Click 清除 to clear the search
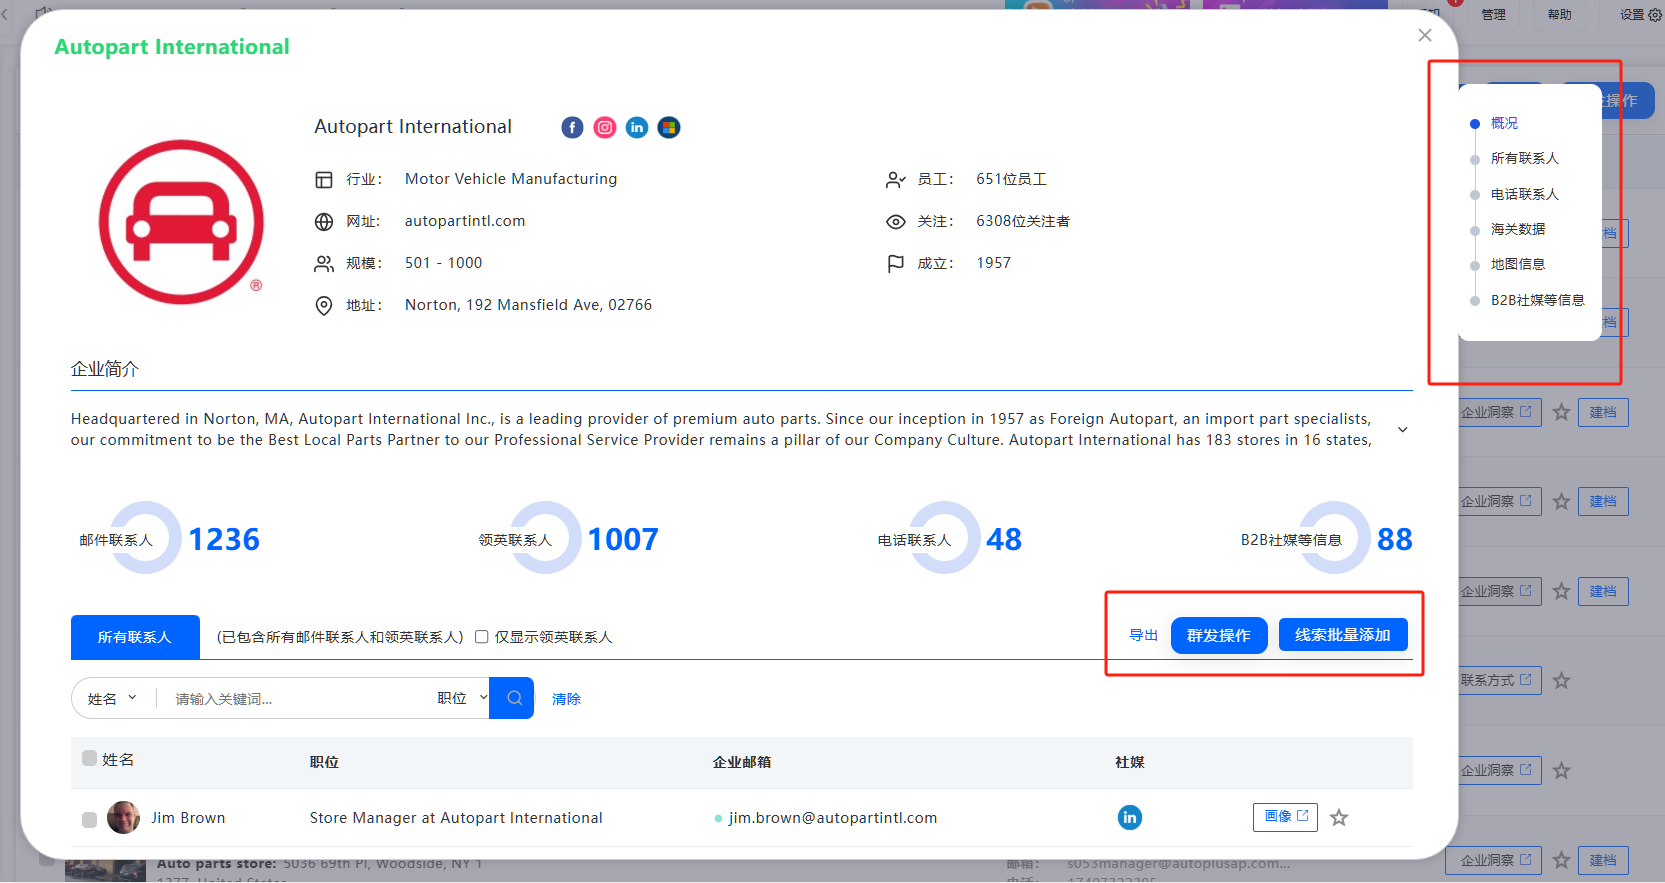1665x883 pixels. point(566,699)
